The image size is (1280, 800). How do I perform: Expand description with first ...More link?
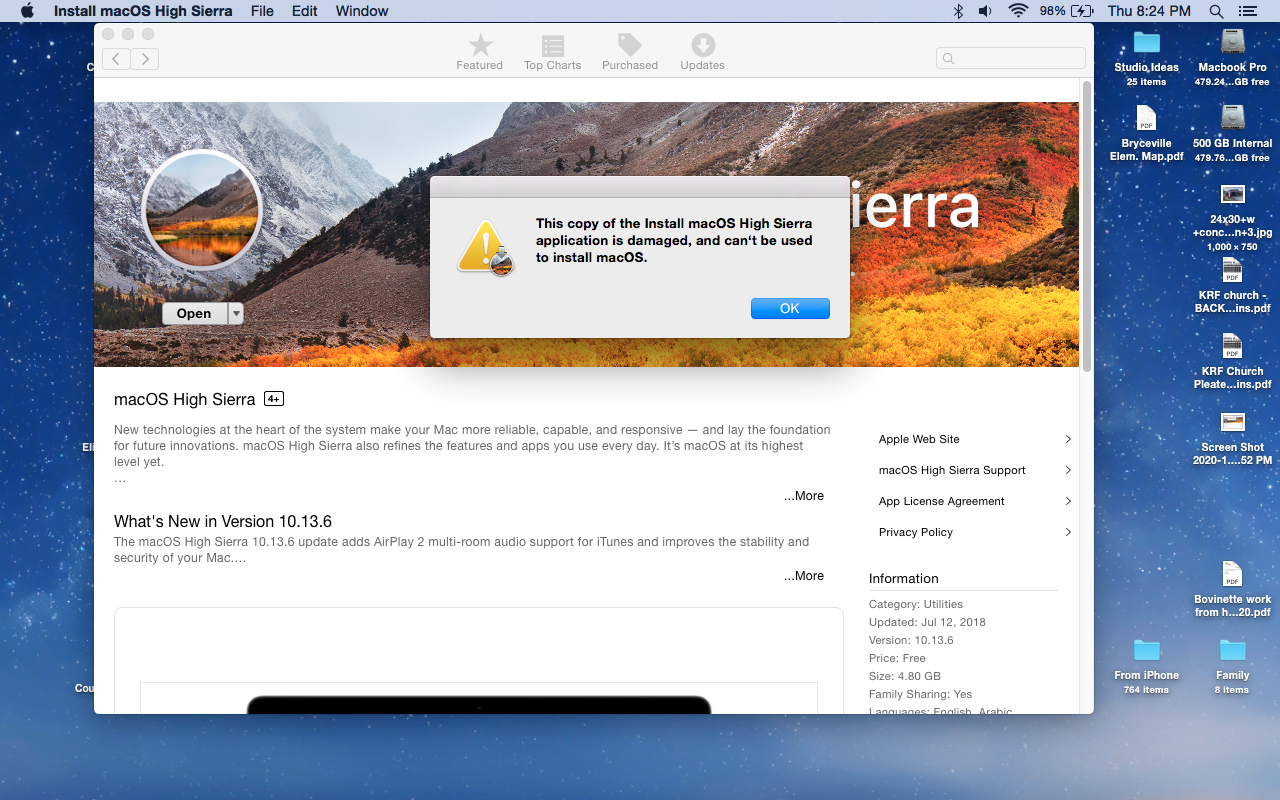tap(804, 496)
